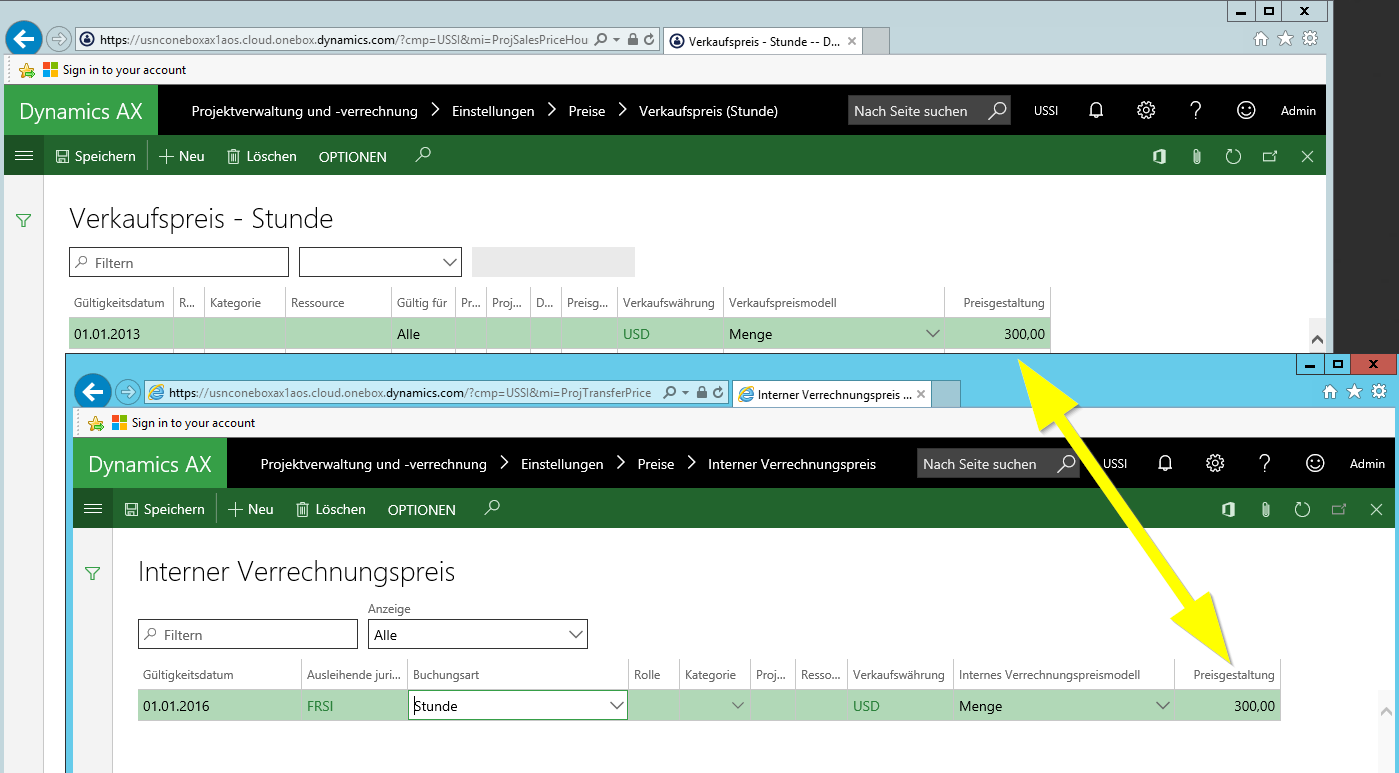The image size is (1399, 773).
Task: Open OPTIONEN menu in the front window
Action: [421, 510]
